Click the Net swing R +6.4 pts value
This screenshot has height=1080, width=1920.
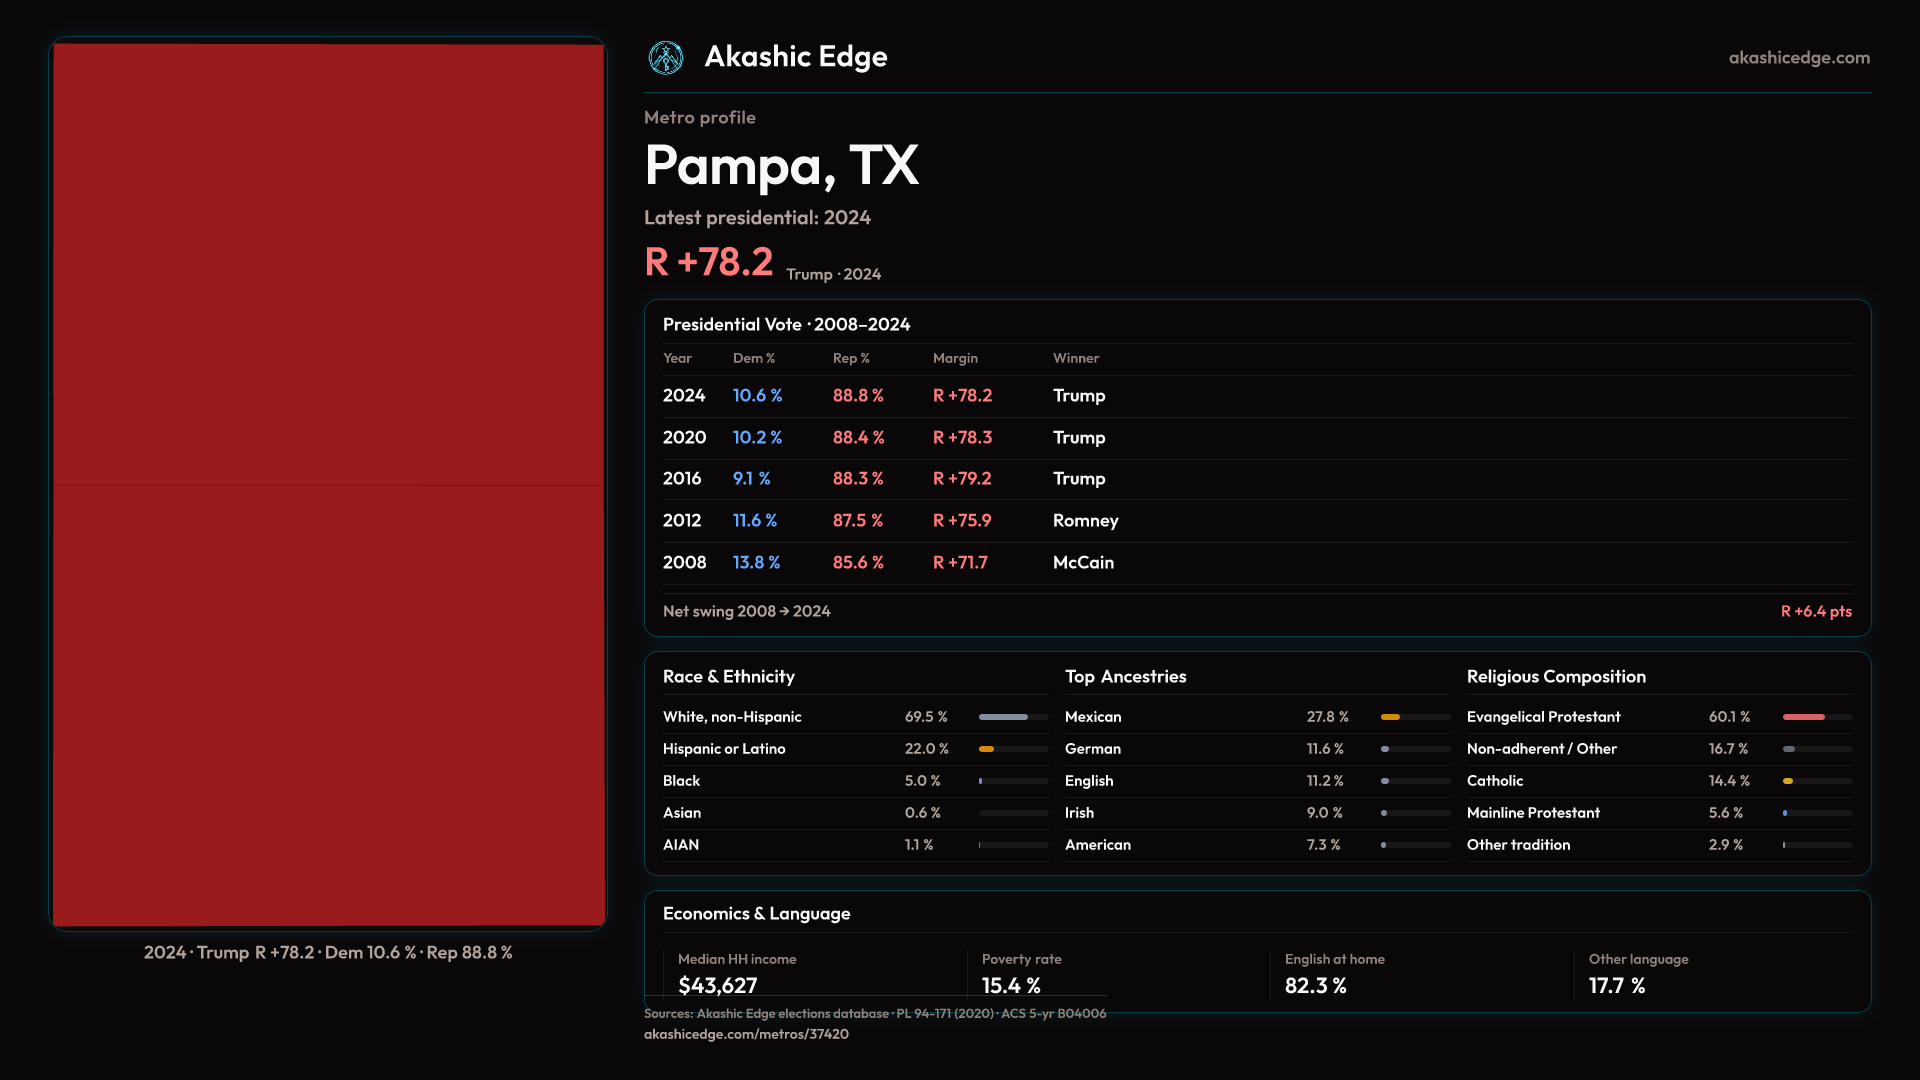tap(1815, 611)
